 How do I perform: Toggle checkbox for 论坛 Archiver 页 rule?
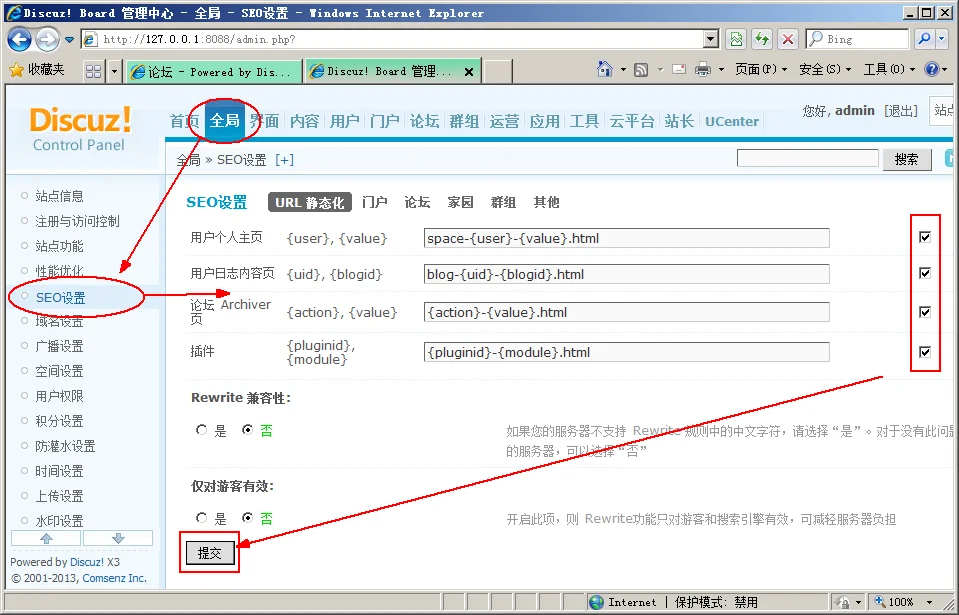click(x=925, y=312)
